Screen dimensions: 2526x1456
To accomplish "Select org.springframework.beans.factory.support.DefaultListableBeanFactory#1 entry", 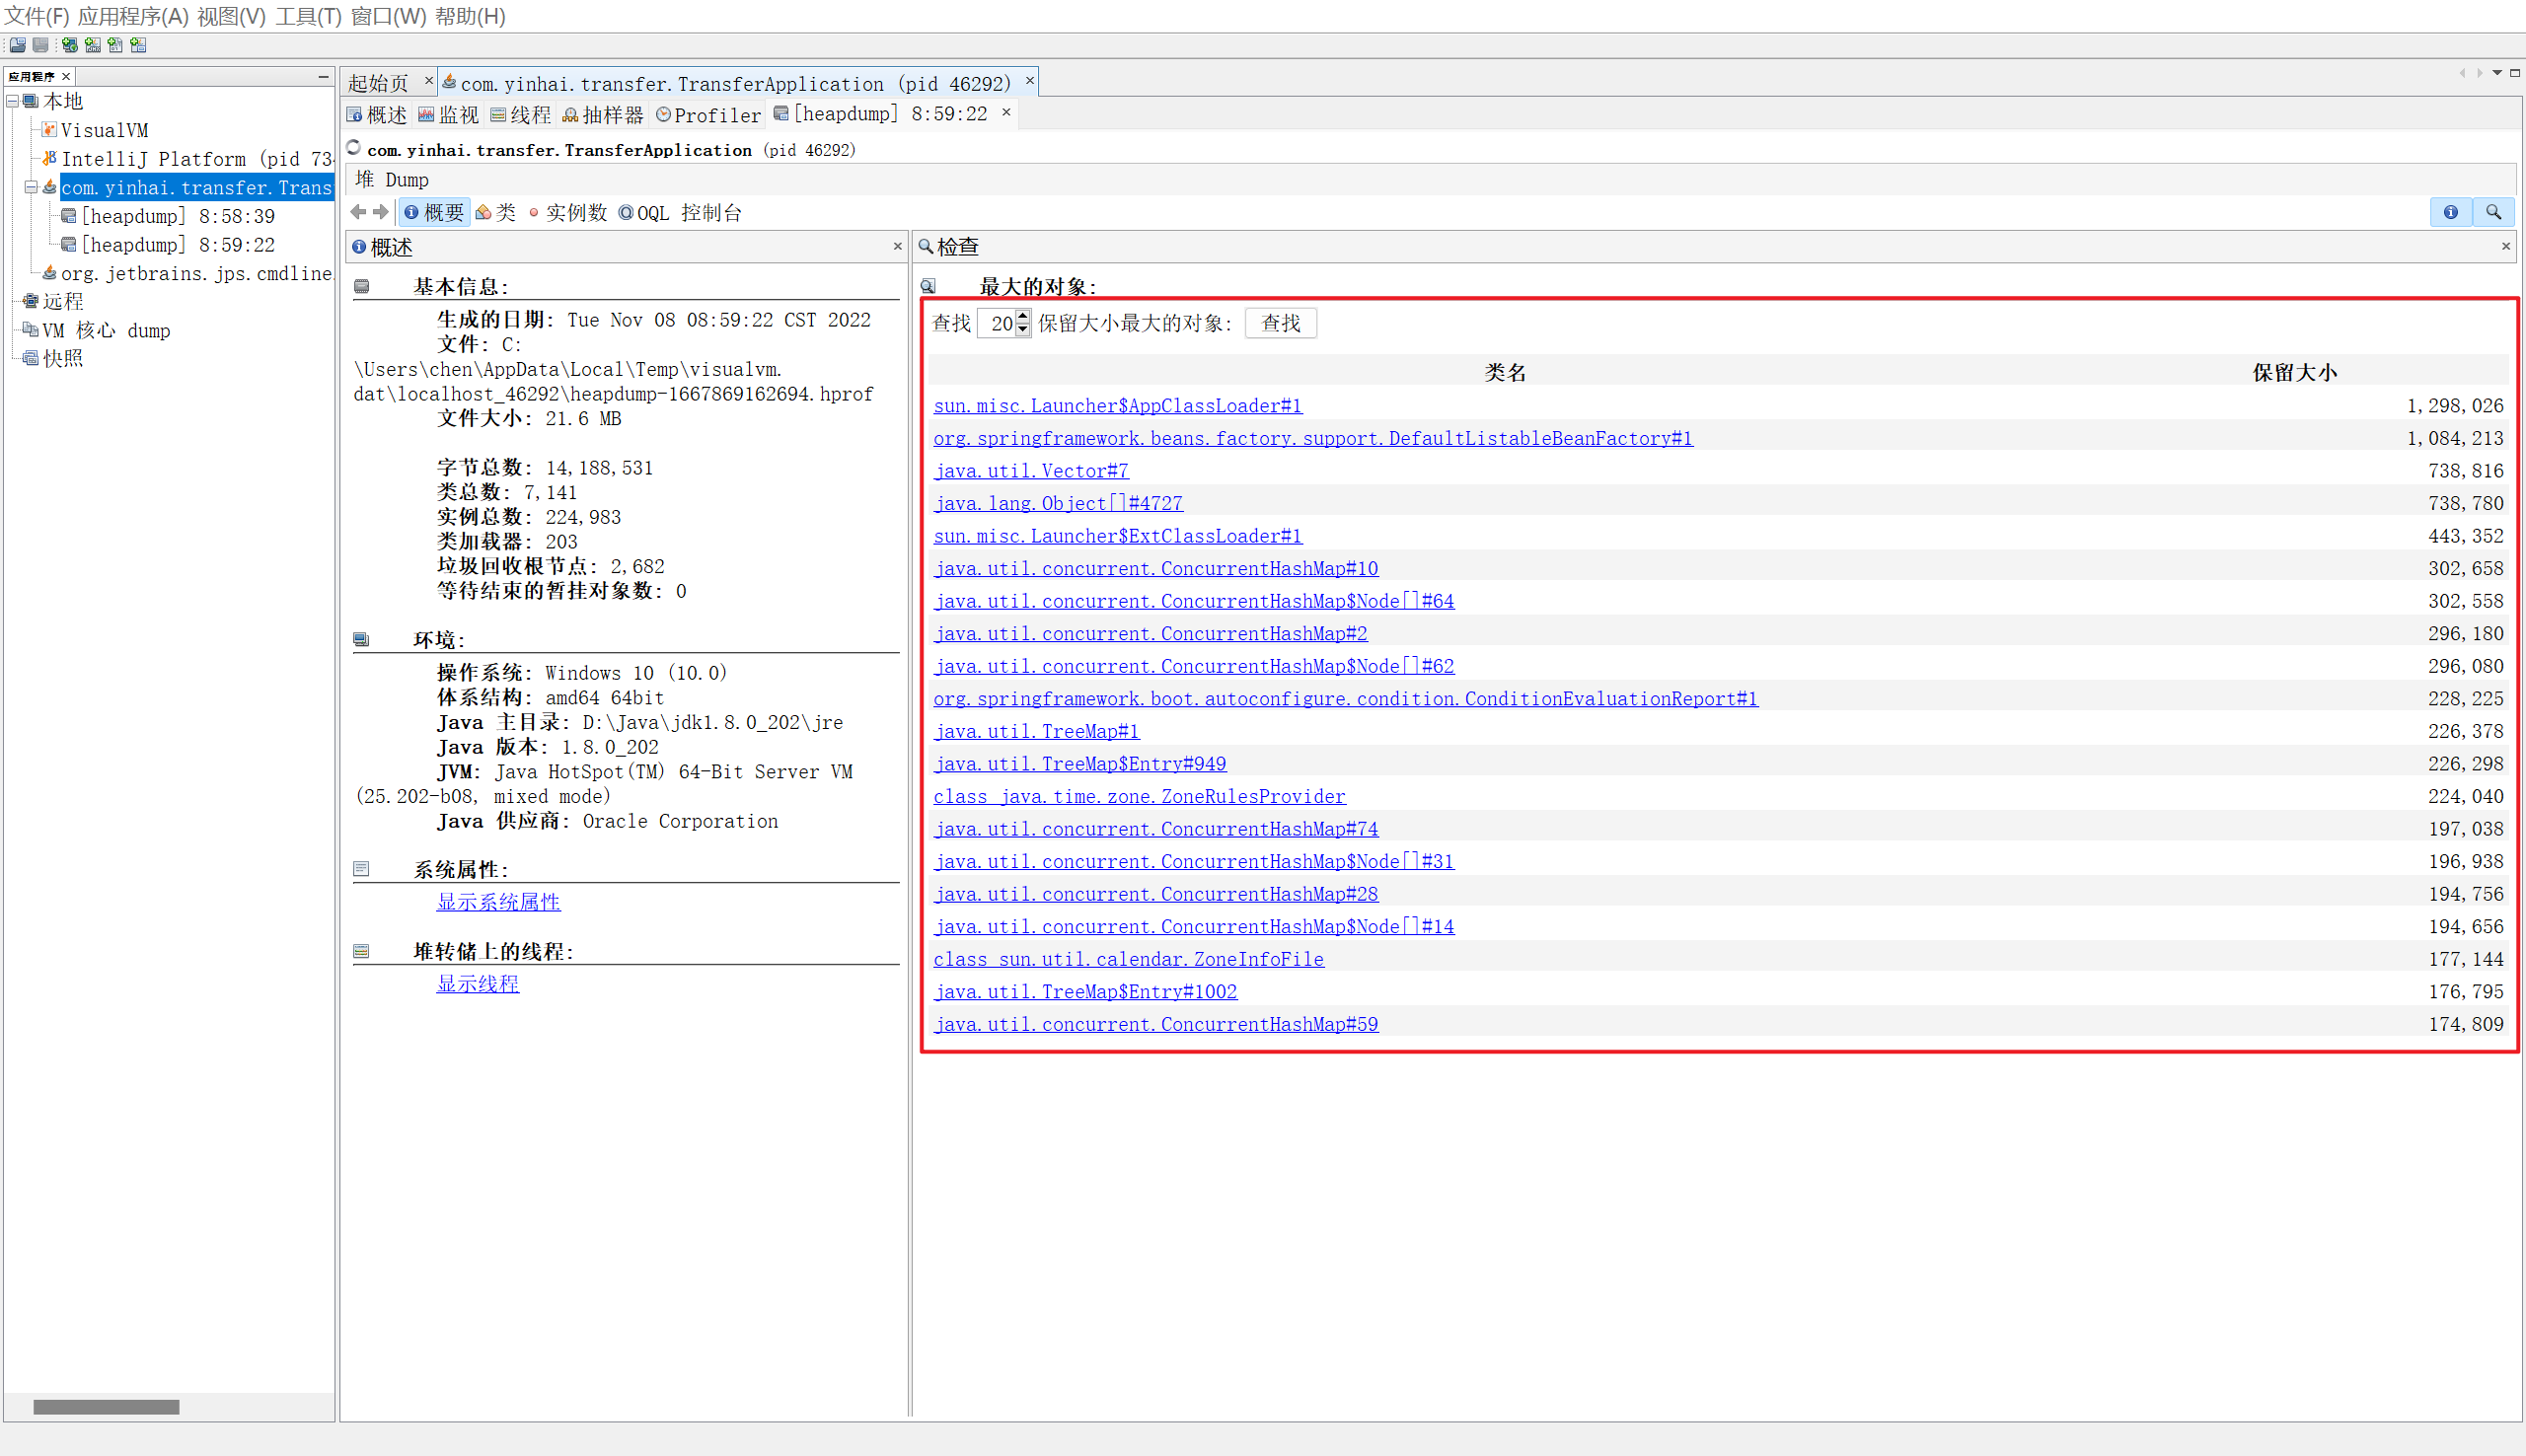I will click(1311, 437).
